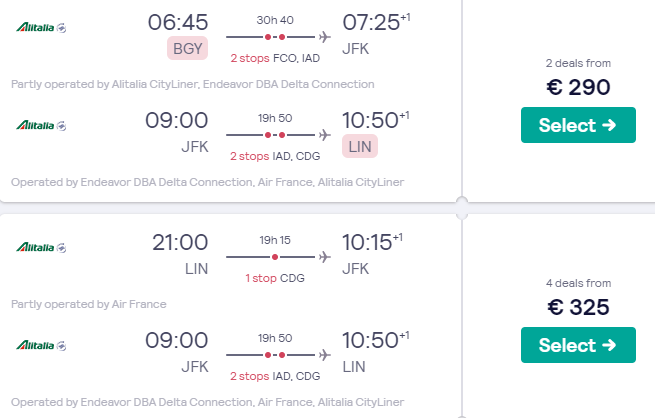Select the €325 flight deal

[x=578, y=345]
